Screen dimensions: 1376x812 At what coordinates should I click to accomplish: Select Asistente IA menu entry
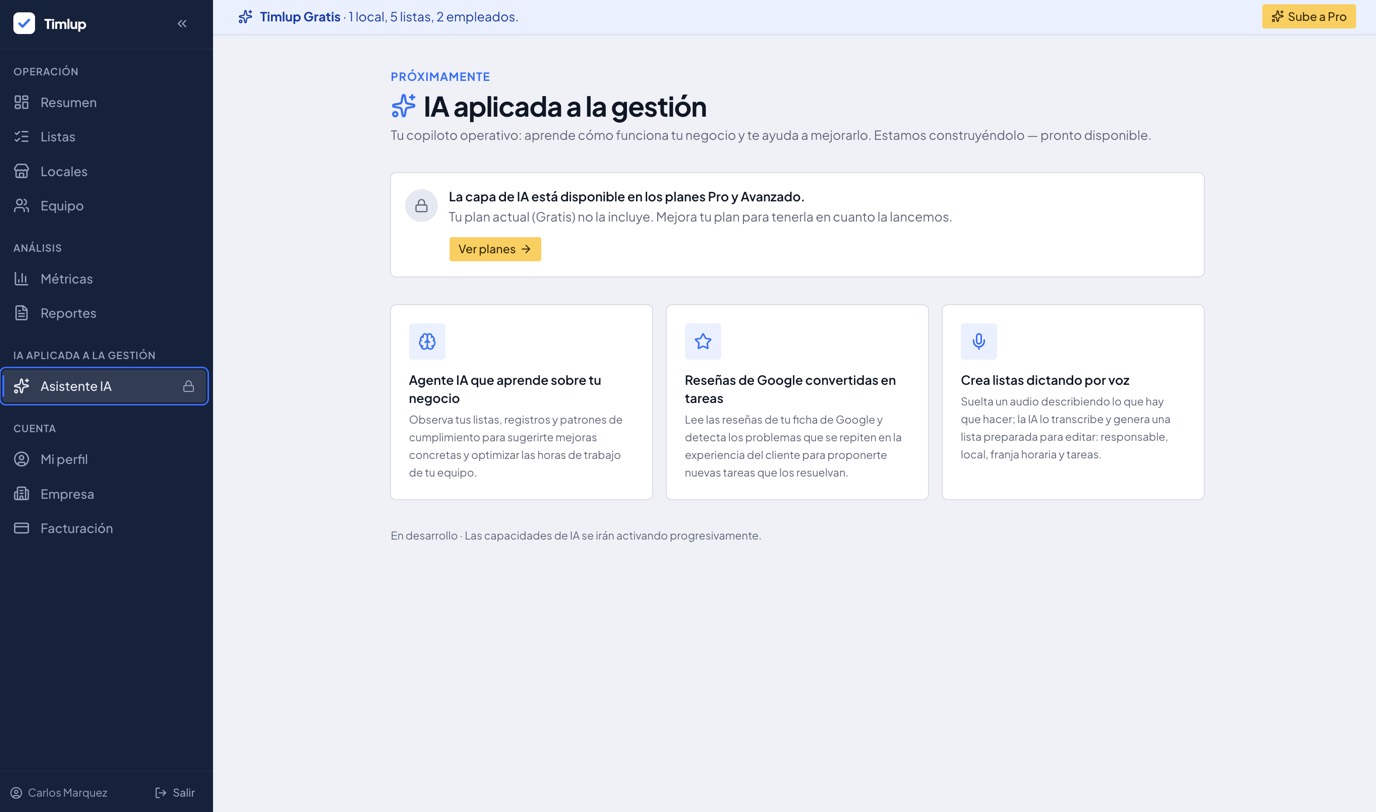click(x=105, y=386)
